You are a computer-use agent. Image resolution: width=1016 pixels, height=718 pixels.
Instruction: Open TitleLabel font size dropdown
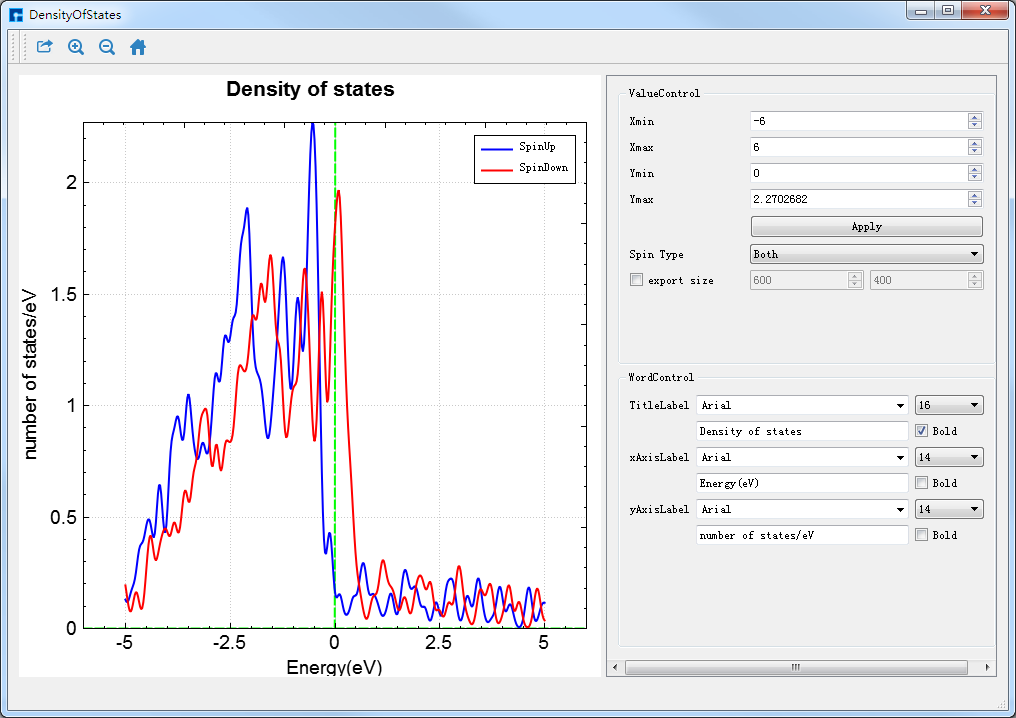949,405
